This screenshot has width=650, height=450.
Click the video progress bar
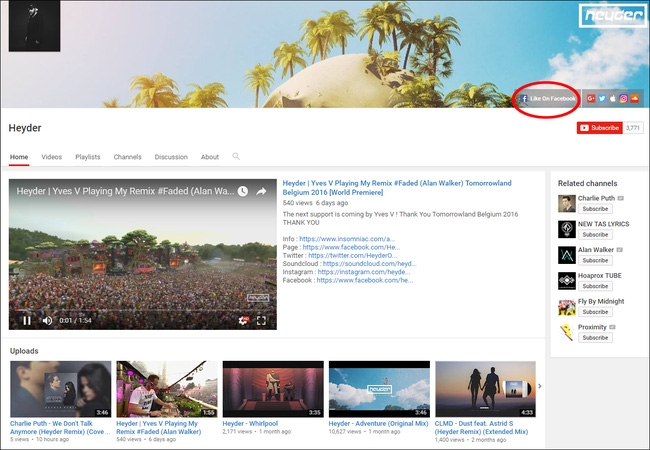coord(143,310)
